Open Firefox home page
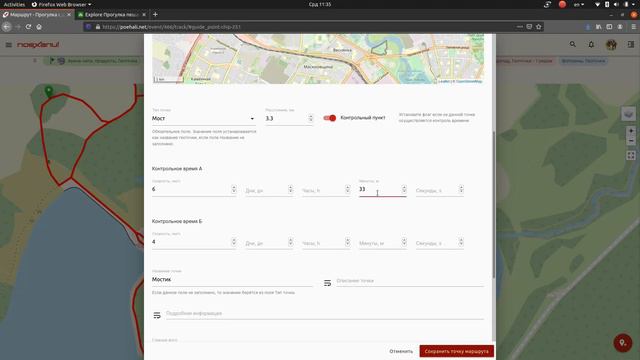The width and height of the screenshot is (640, 360). click(39, 27)
